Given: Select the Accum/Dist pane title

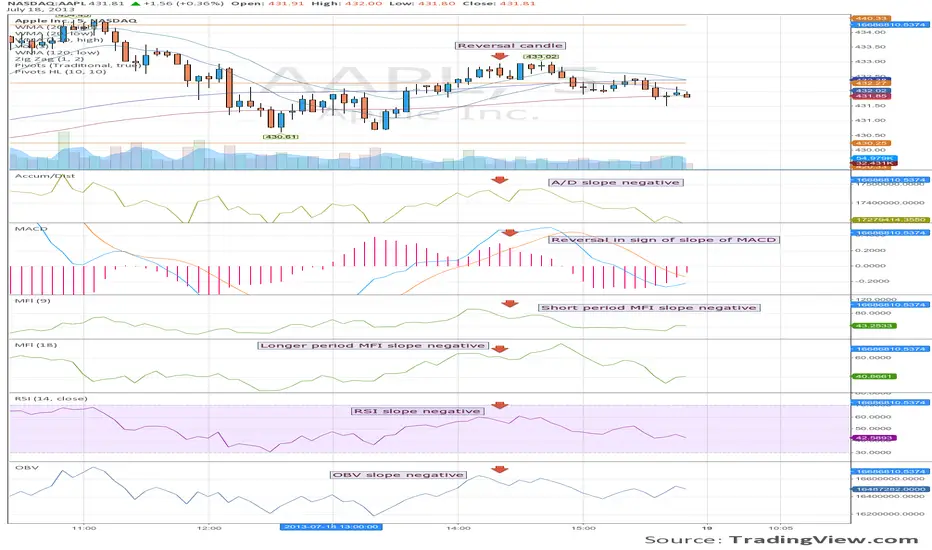Looking at the screenshot, I should click(45, 176).
